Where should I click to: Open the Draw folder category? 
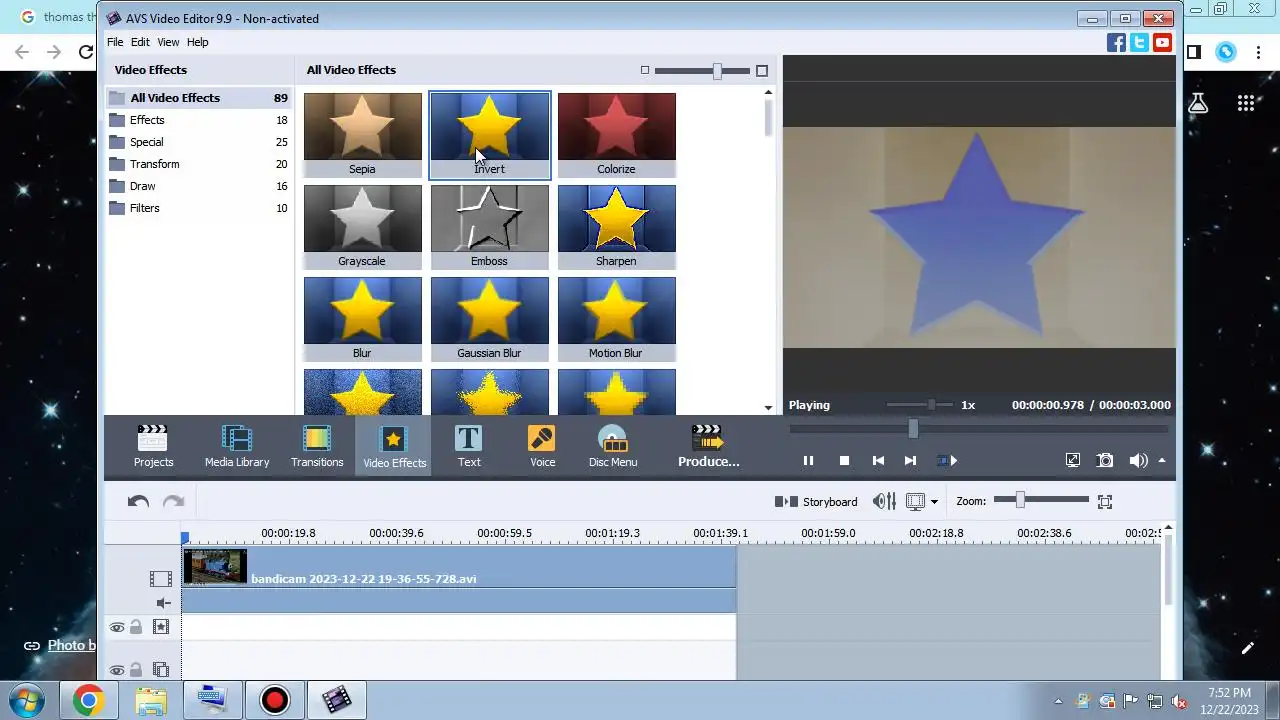click(x=198, y=186)
